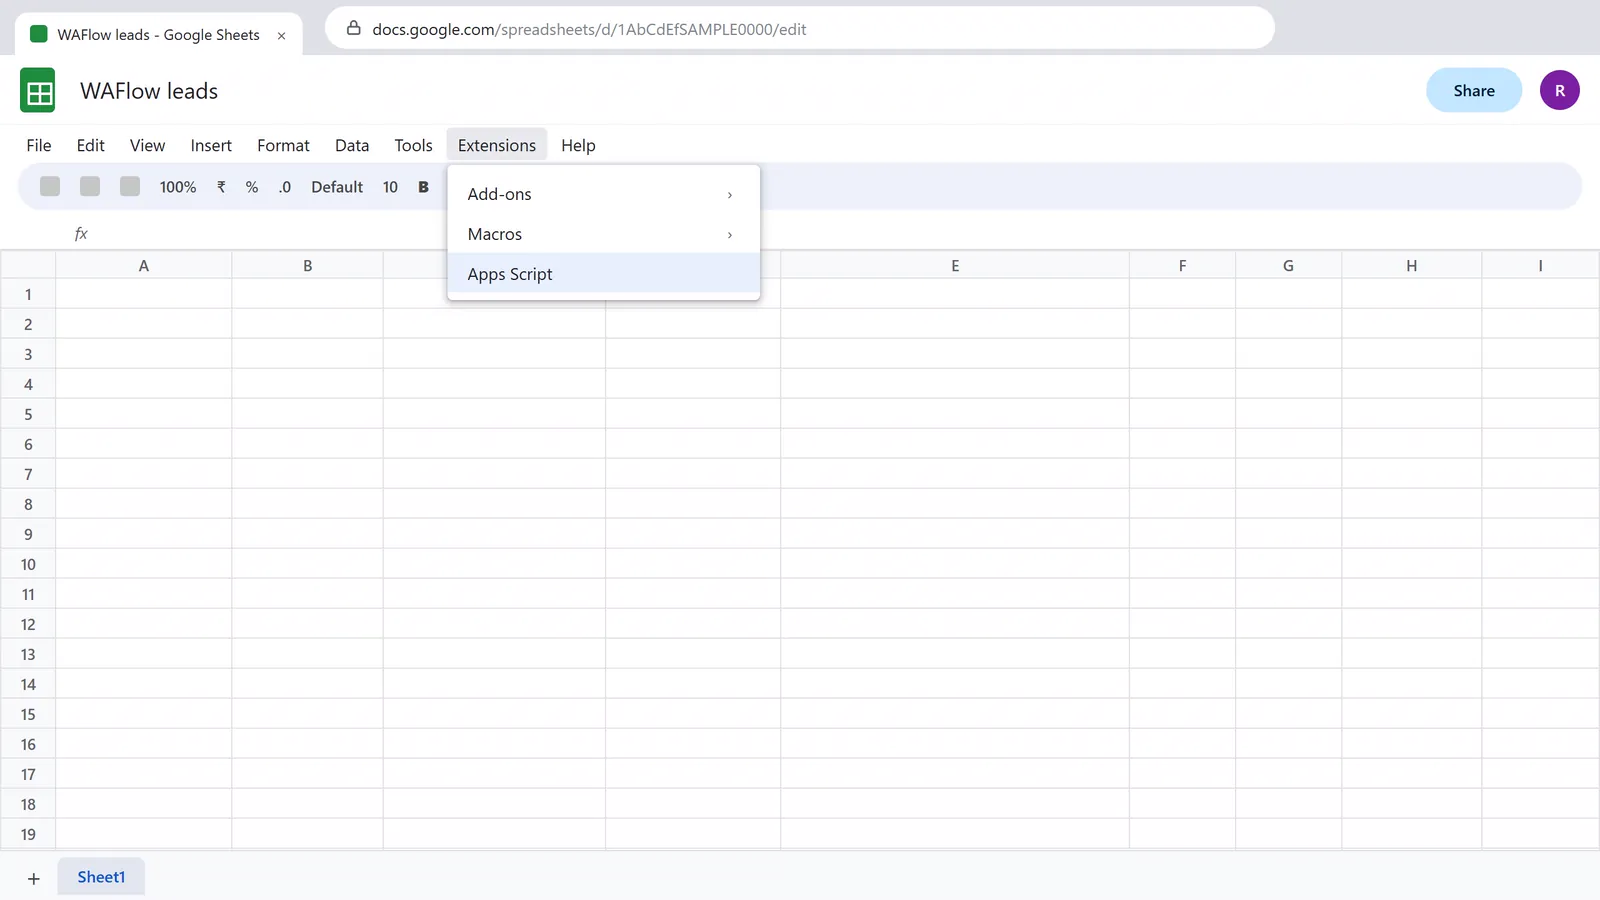Click the fx formula icon

(x=81, y=233)
